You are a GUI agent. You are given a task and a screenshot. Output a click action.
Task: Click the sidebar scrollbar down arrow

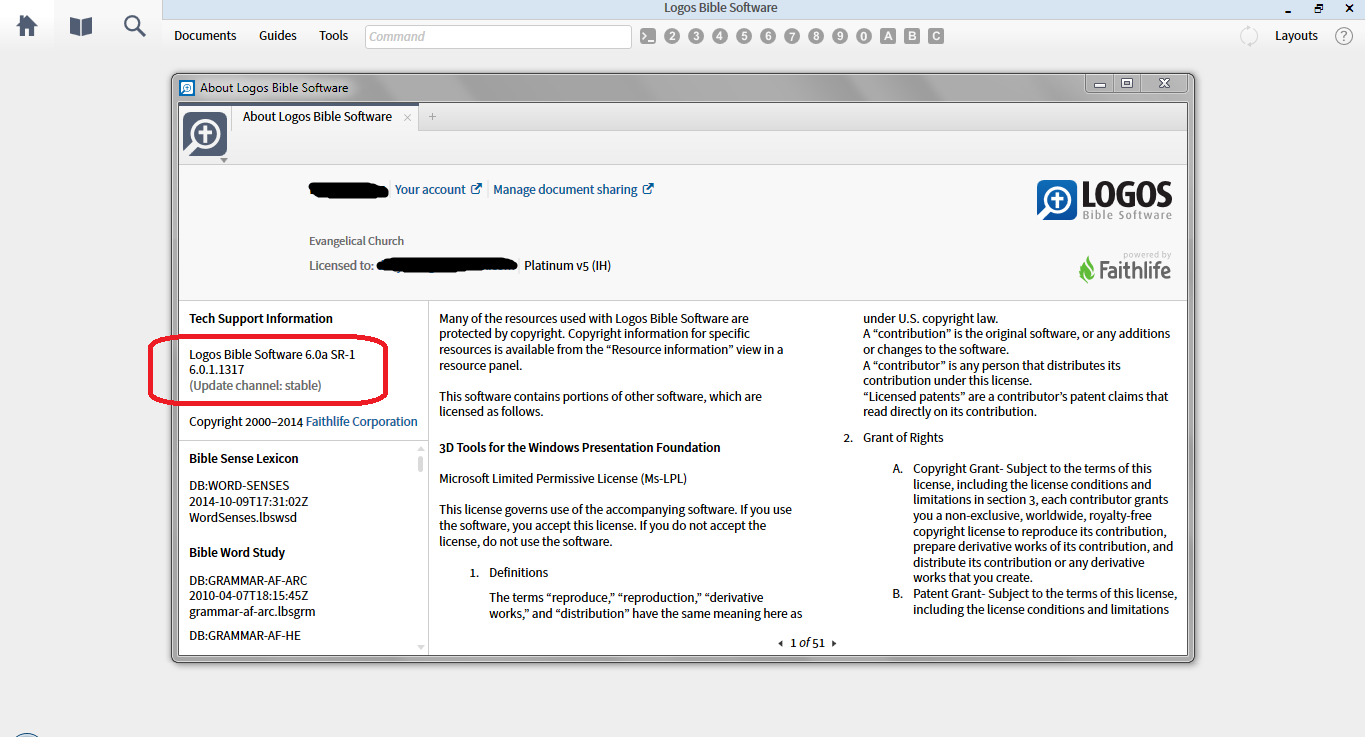tap(421, 647)
